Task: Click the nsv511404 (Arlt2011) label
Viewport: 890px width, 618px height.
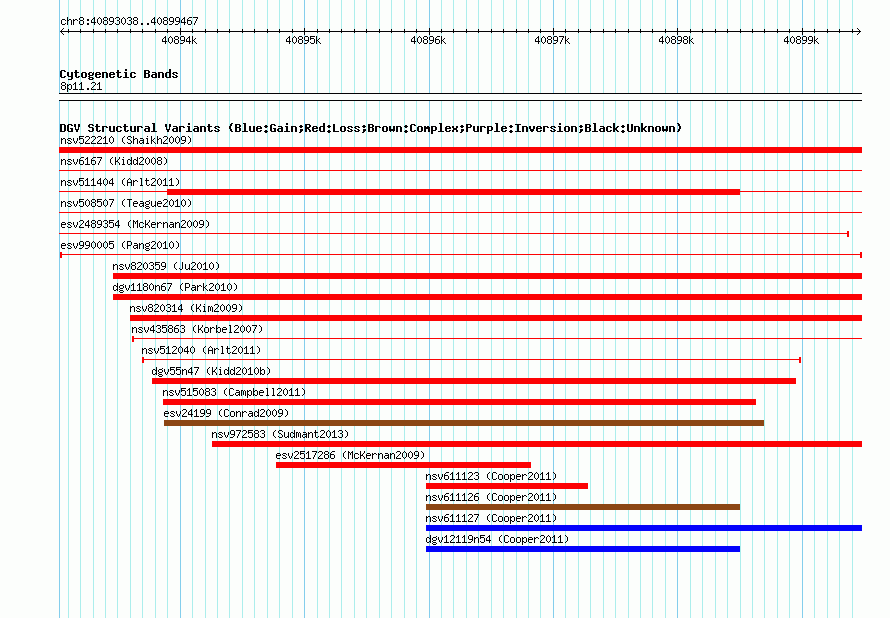Action: click(x=120, y=182)
